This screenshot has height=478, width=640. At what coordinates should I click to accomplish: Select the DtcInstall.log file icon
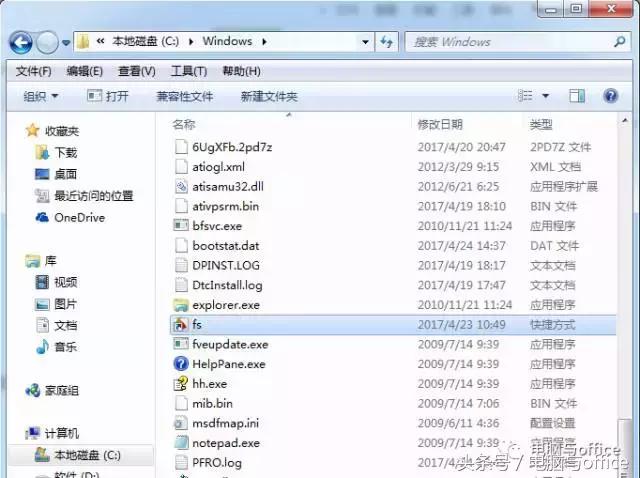pyautogui.click(x=181, y=285)
